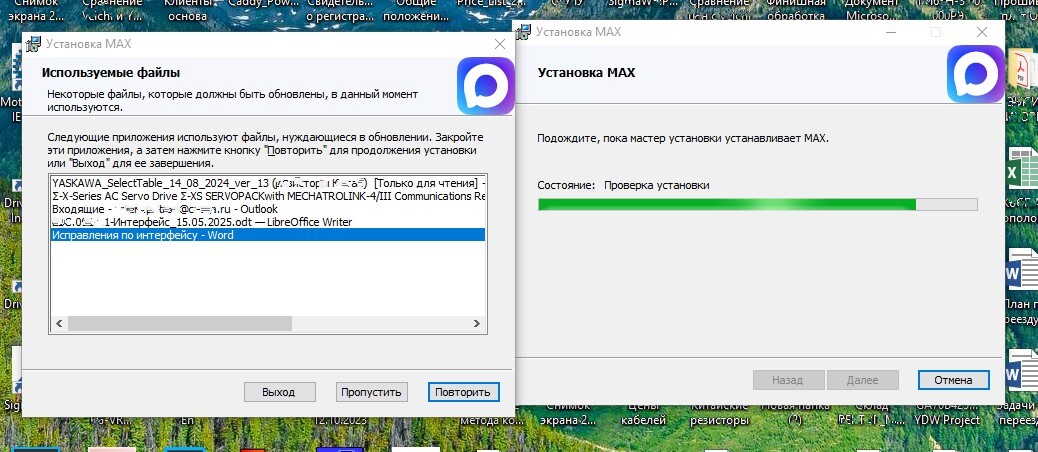Image resolution: width=1038 pixels, height=452 pixels.
Task: Click the horizontal scrollbar thumb in app list
Action: (x=179, y=323)
